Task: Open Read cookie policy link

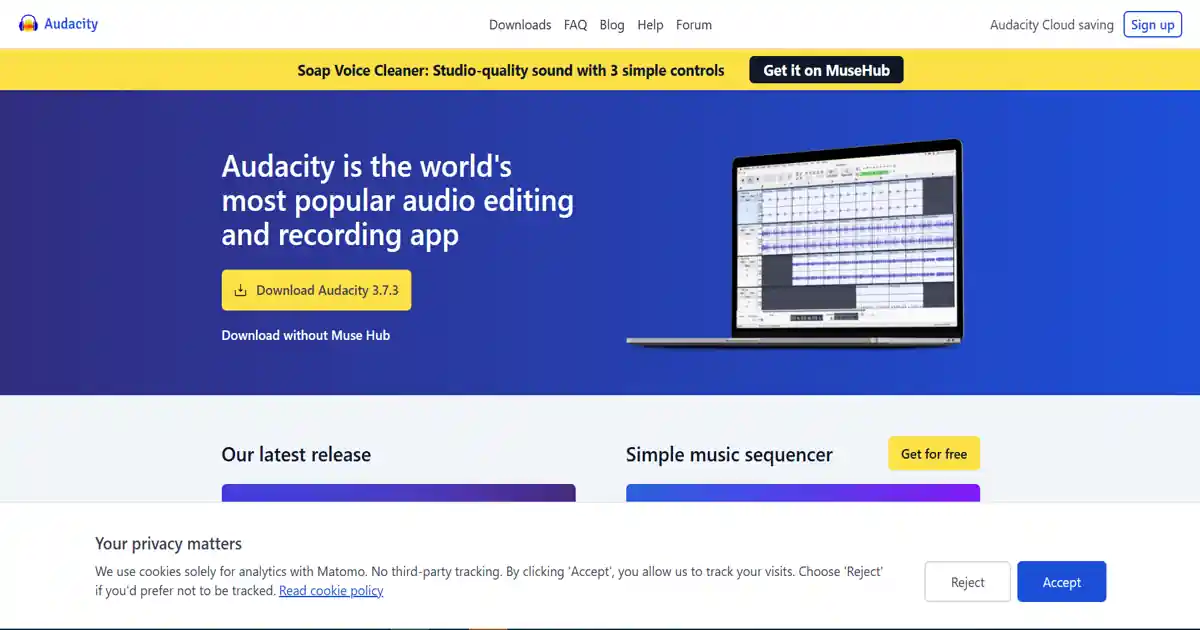Action: (331, 591)
